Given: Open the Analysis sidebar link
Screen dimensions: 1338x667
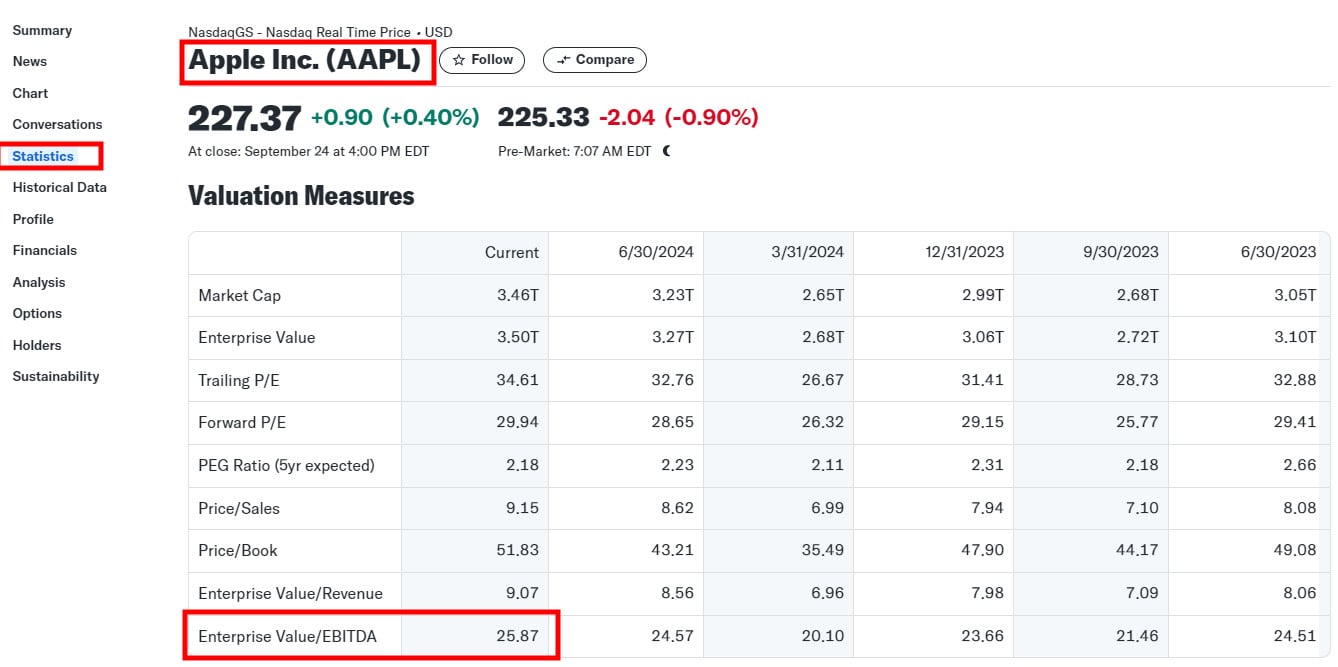Looking at the screenshot, I should point(39,282).
